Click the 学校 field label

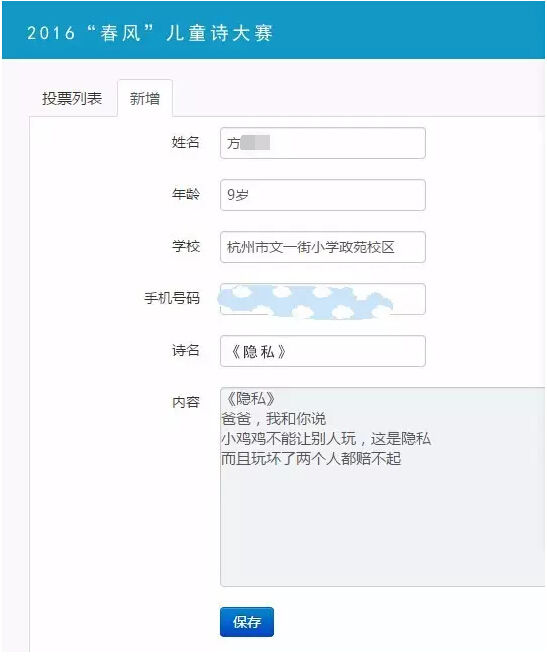186,246
